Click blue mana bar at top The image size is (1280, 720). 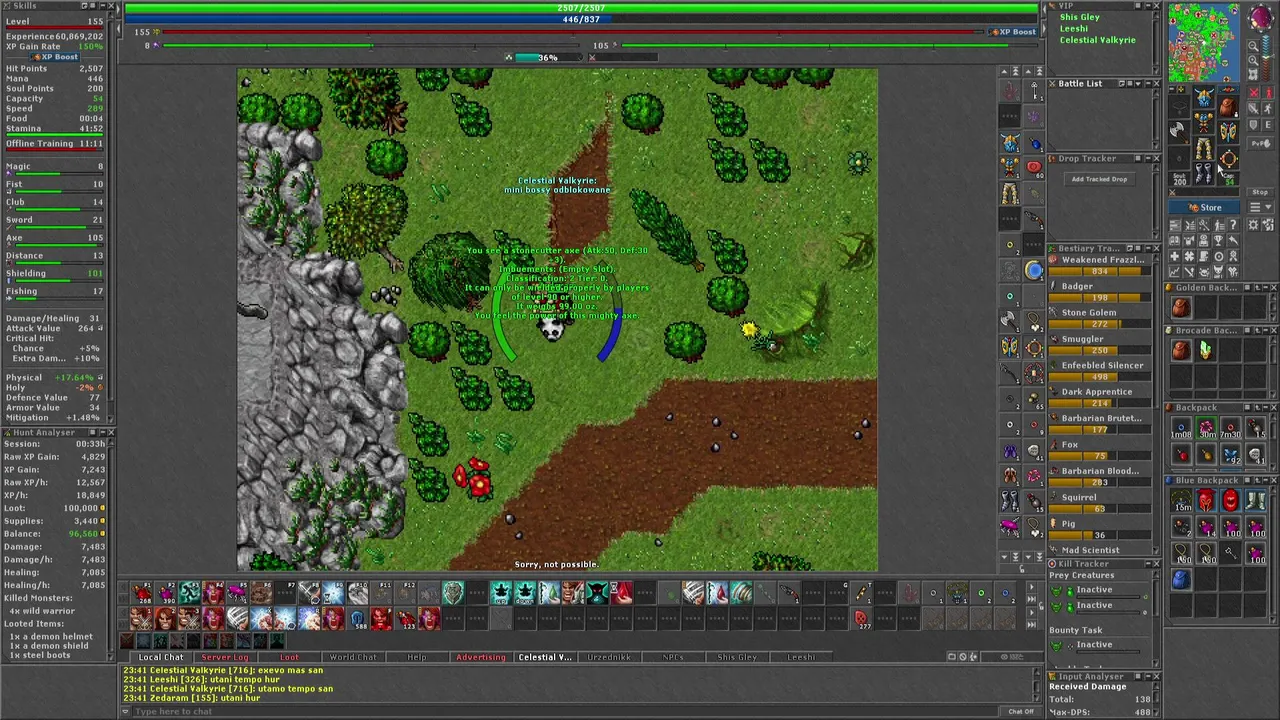[581, 19]
